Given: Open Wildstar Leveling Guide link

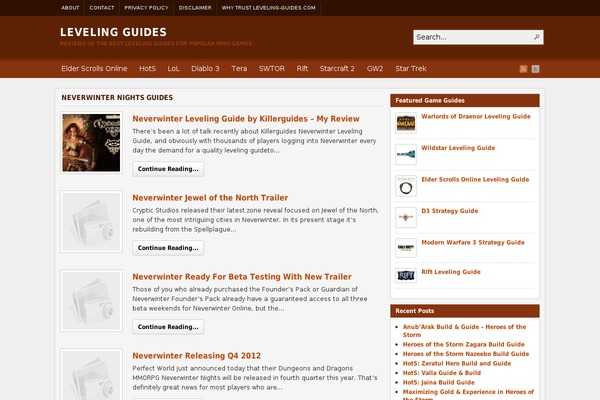Looking at the screenshot, I should pos(458,148).
